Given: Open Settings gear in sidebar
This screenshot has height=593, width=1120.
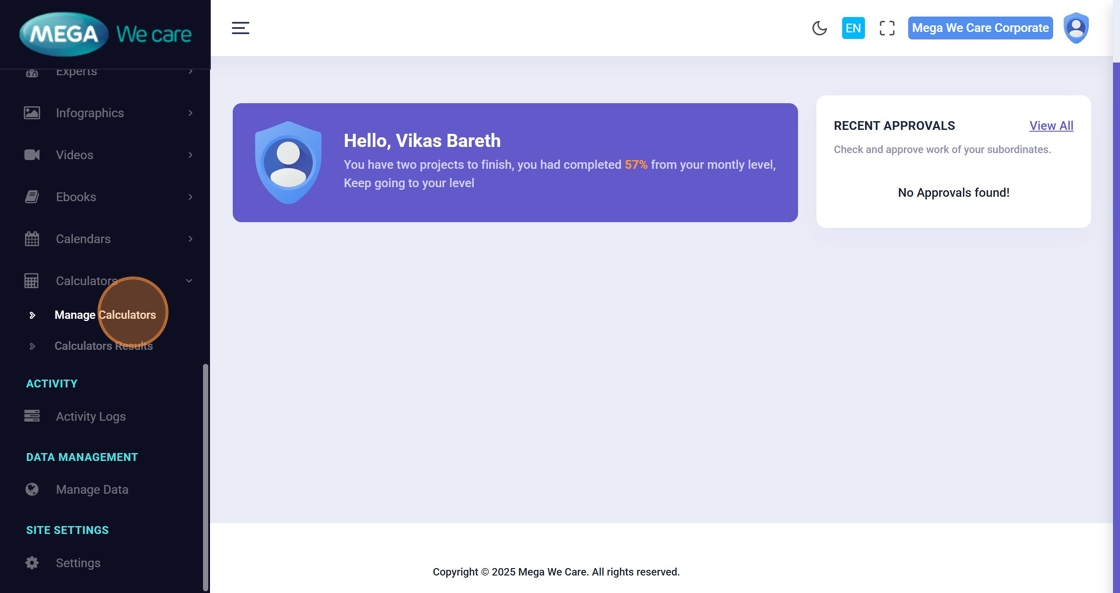Looking at the screenshot, I should tap(32, 563).
